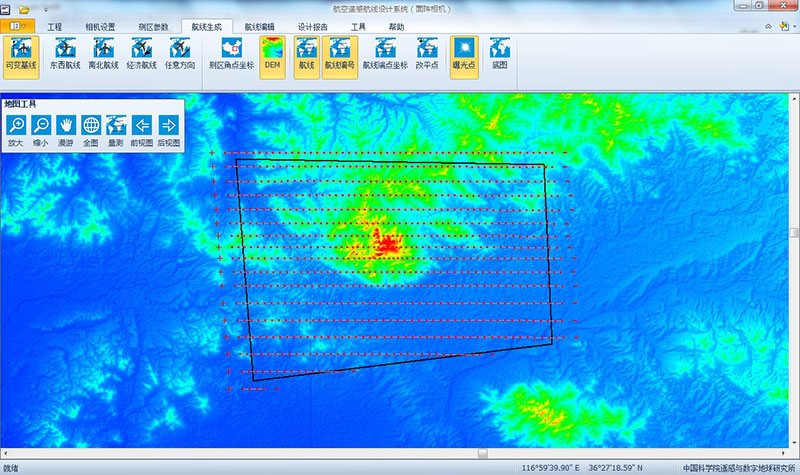Open the 设计报告 tab

[315, 26]
